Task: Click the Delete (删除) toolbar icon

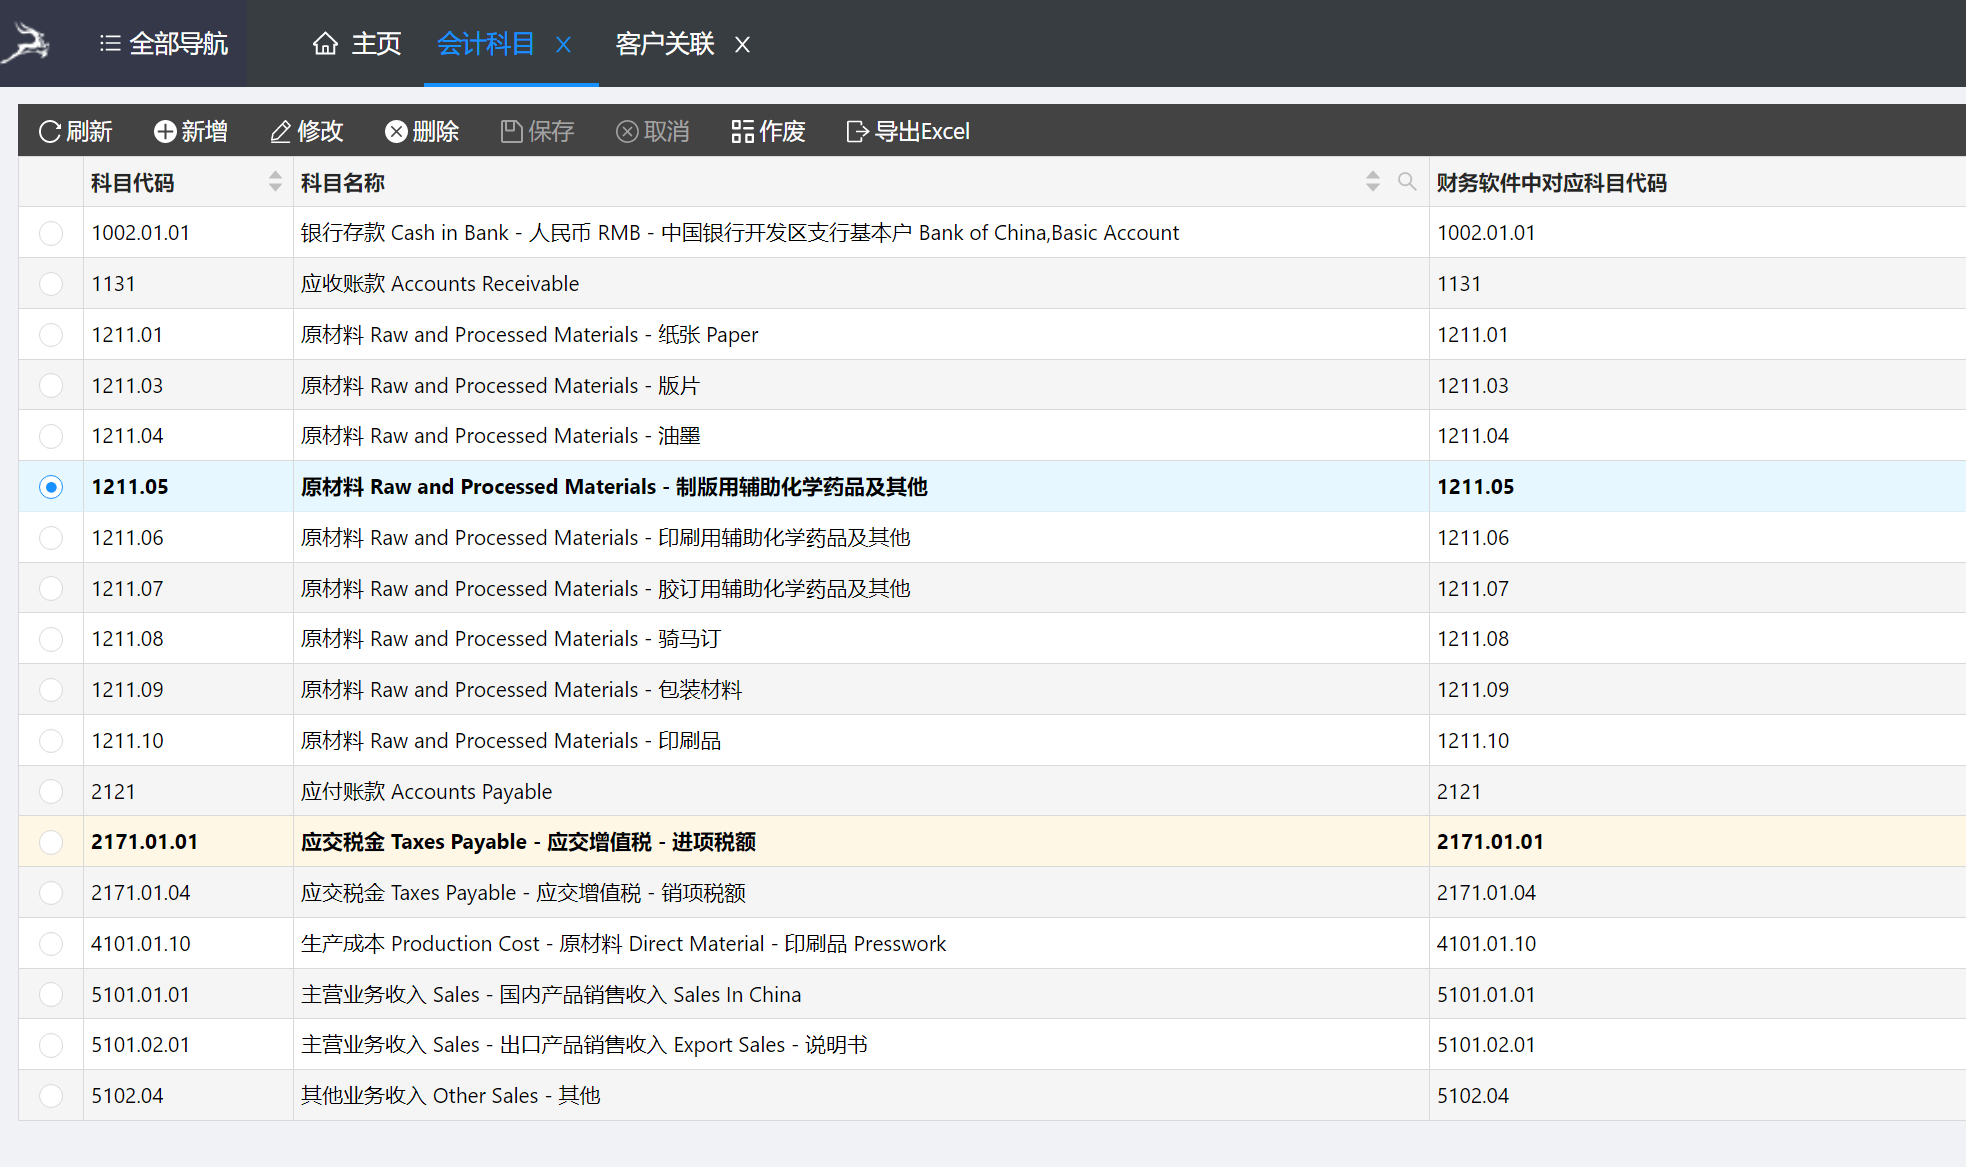Action: [x=396, y=132]
